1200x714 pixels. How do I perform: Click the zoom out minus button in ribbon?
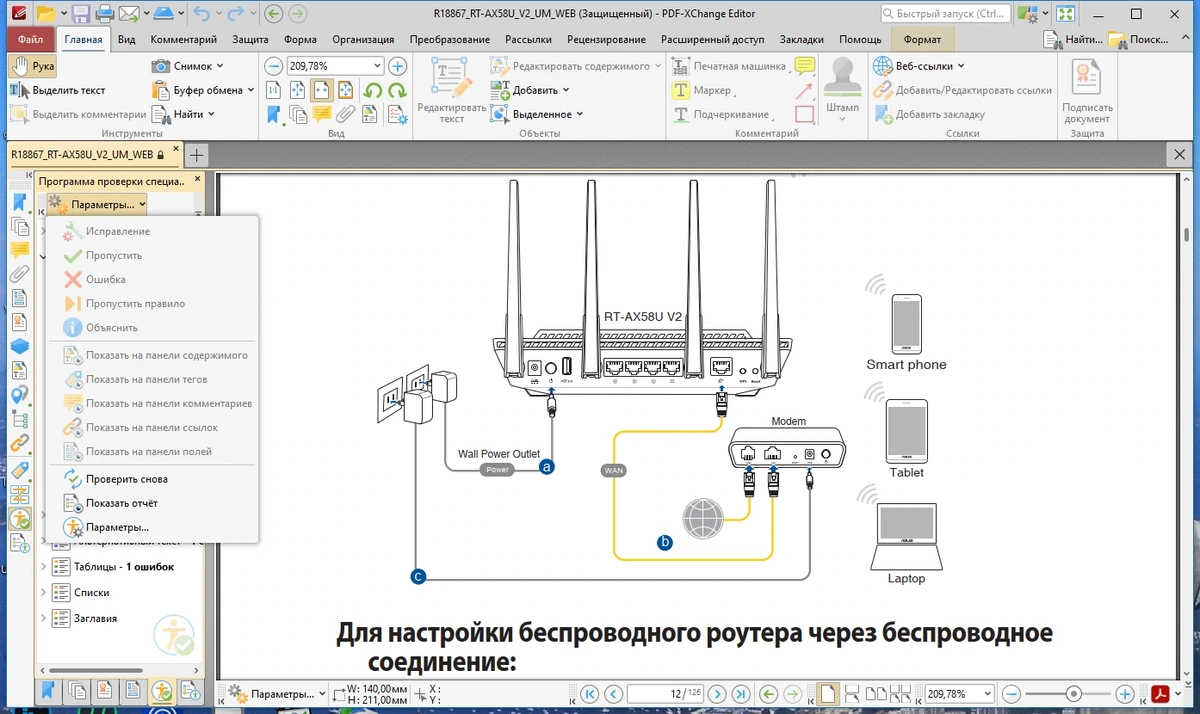point(274,66)
